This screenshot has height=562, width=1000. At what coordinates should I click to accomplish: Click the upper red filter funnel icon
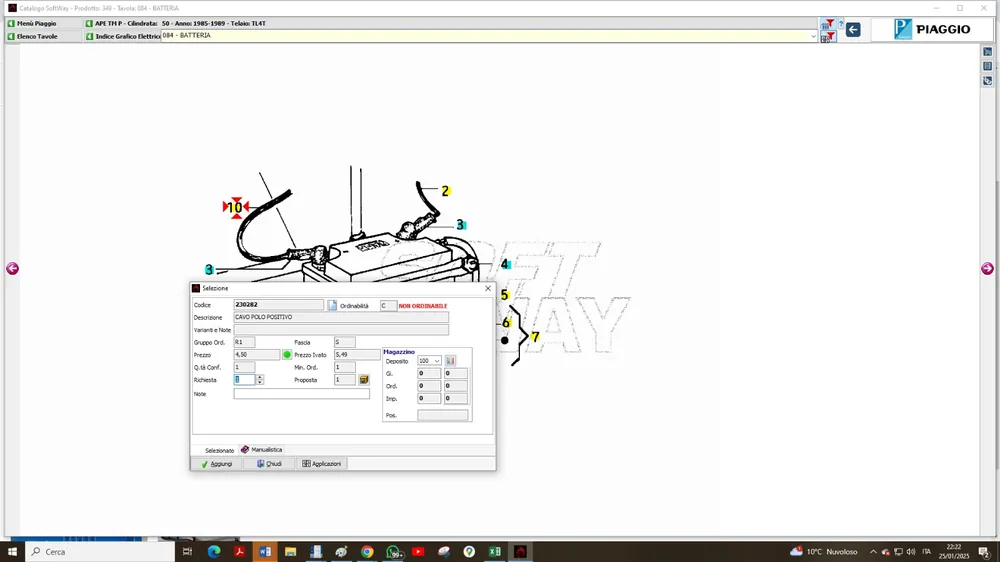pos(827,24)
